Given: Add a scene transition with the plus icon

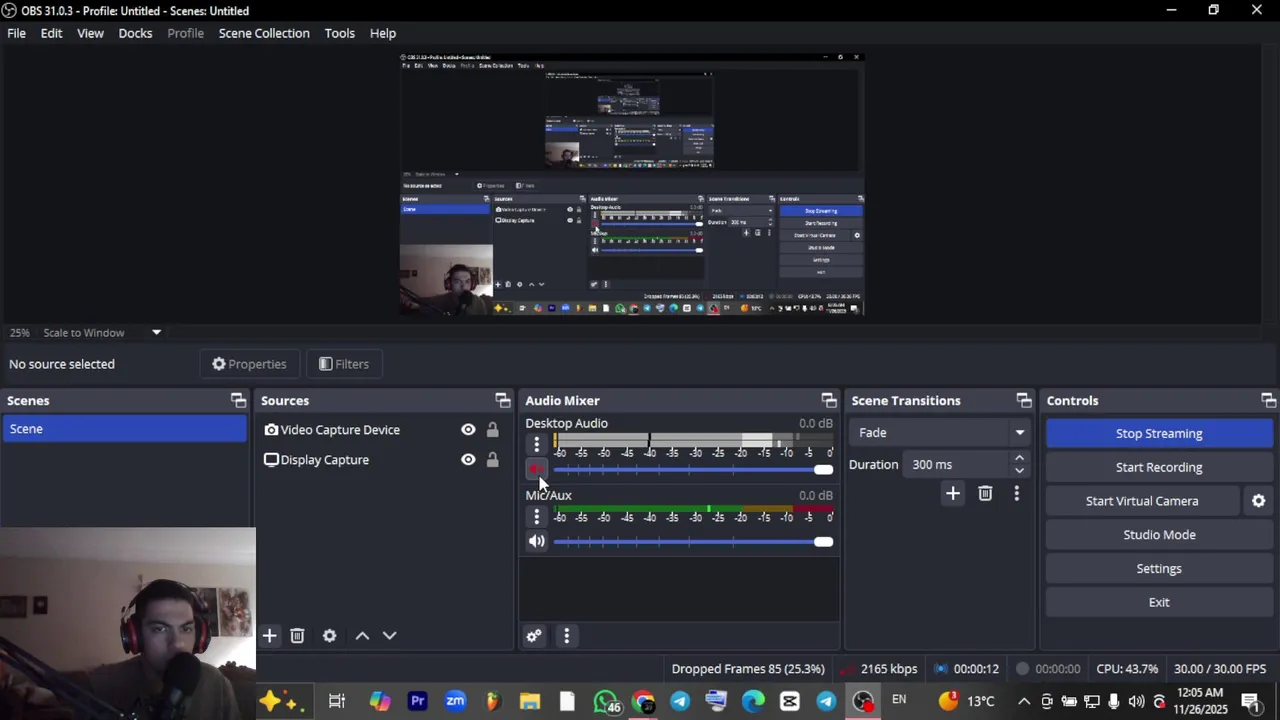Looking at the screenshot, I should click(953, 493).
